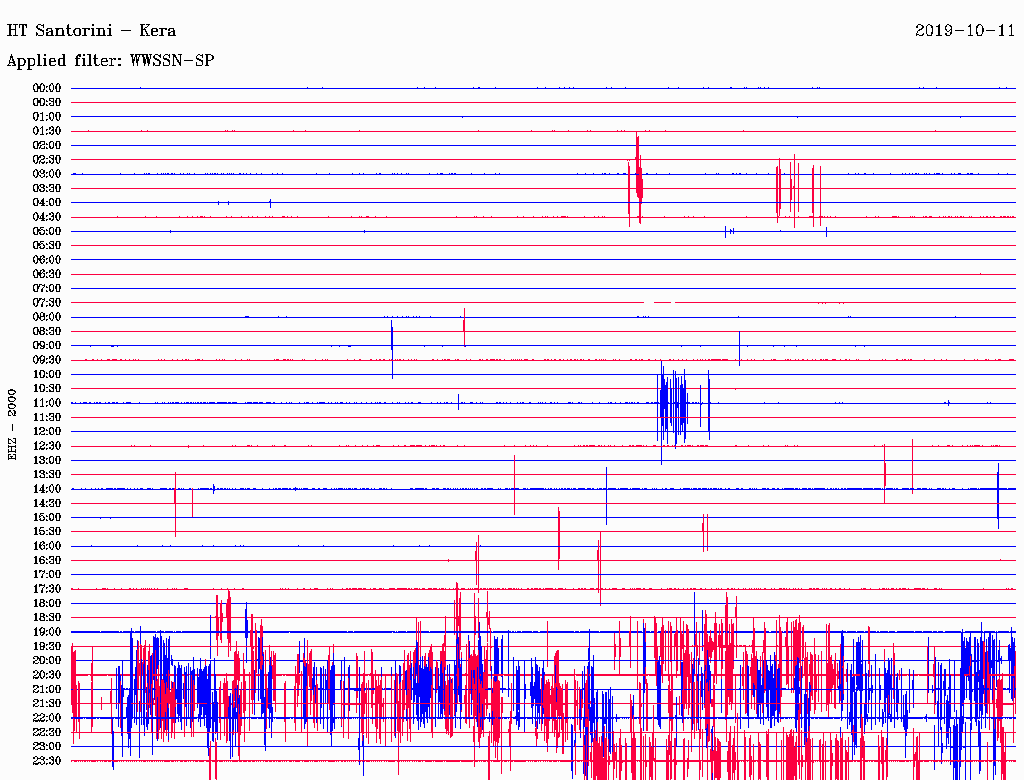Screen dimensions: 1024x780
Task: Select the 07:30 time label
Action: coord(47,303)
